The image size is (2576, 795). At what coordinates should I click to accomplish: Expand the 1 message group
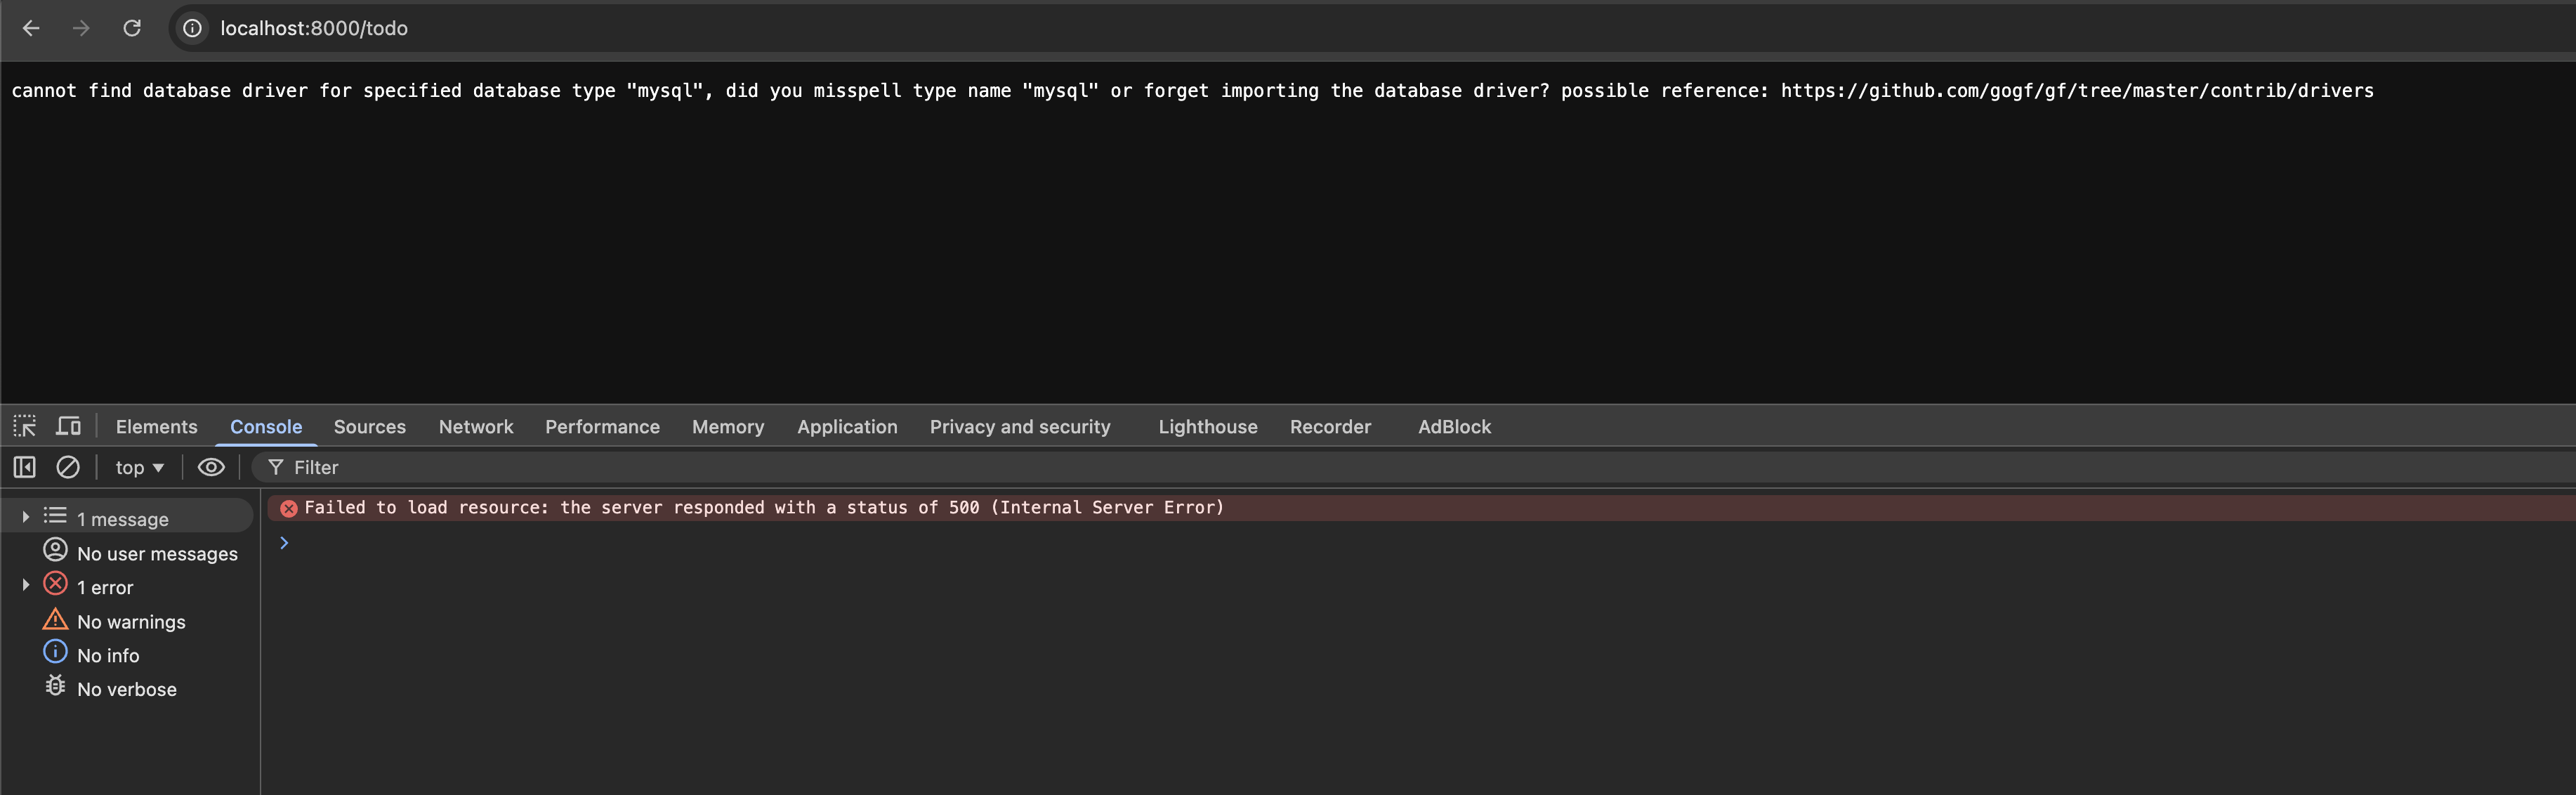(26, 517)
